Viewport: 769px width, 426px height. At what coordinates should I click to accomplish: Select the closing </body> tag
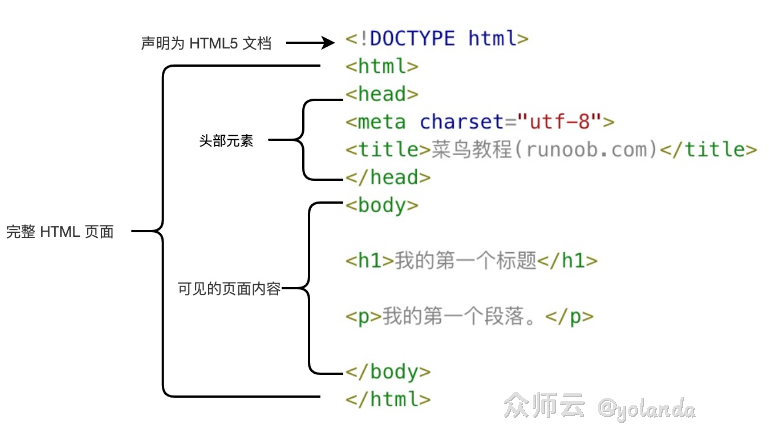387,371
